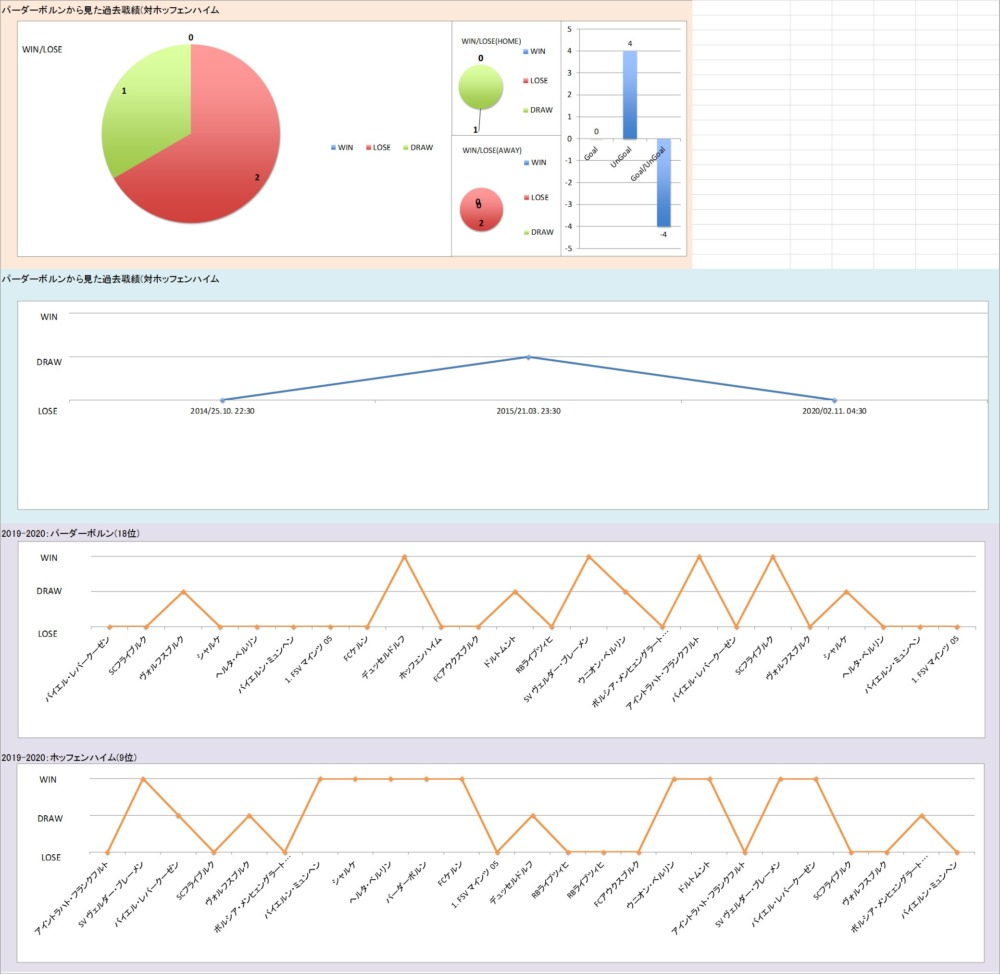Click LOSE legend entry in WIN/LOSE(HOME) chart

[x=536, y=80]
